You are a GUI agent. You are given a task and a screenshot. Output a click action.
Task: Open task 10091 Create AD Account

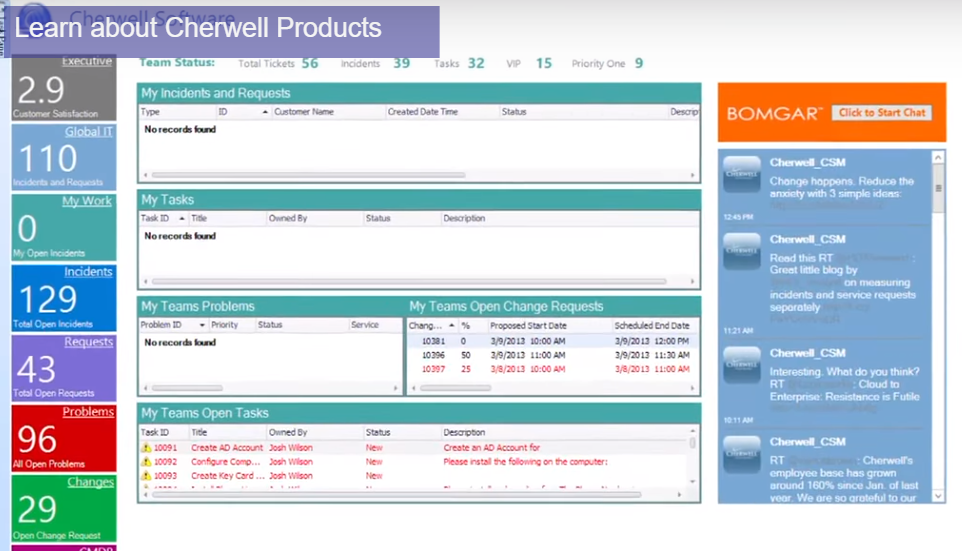tap(414, 447)
